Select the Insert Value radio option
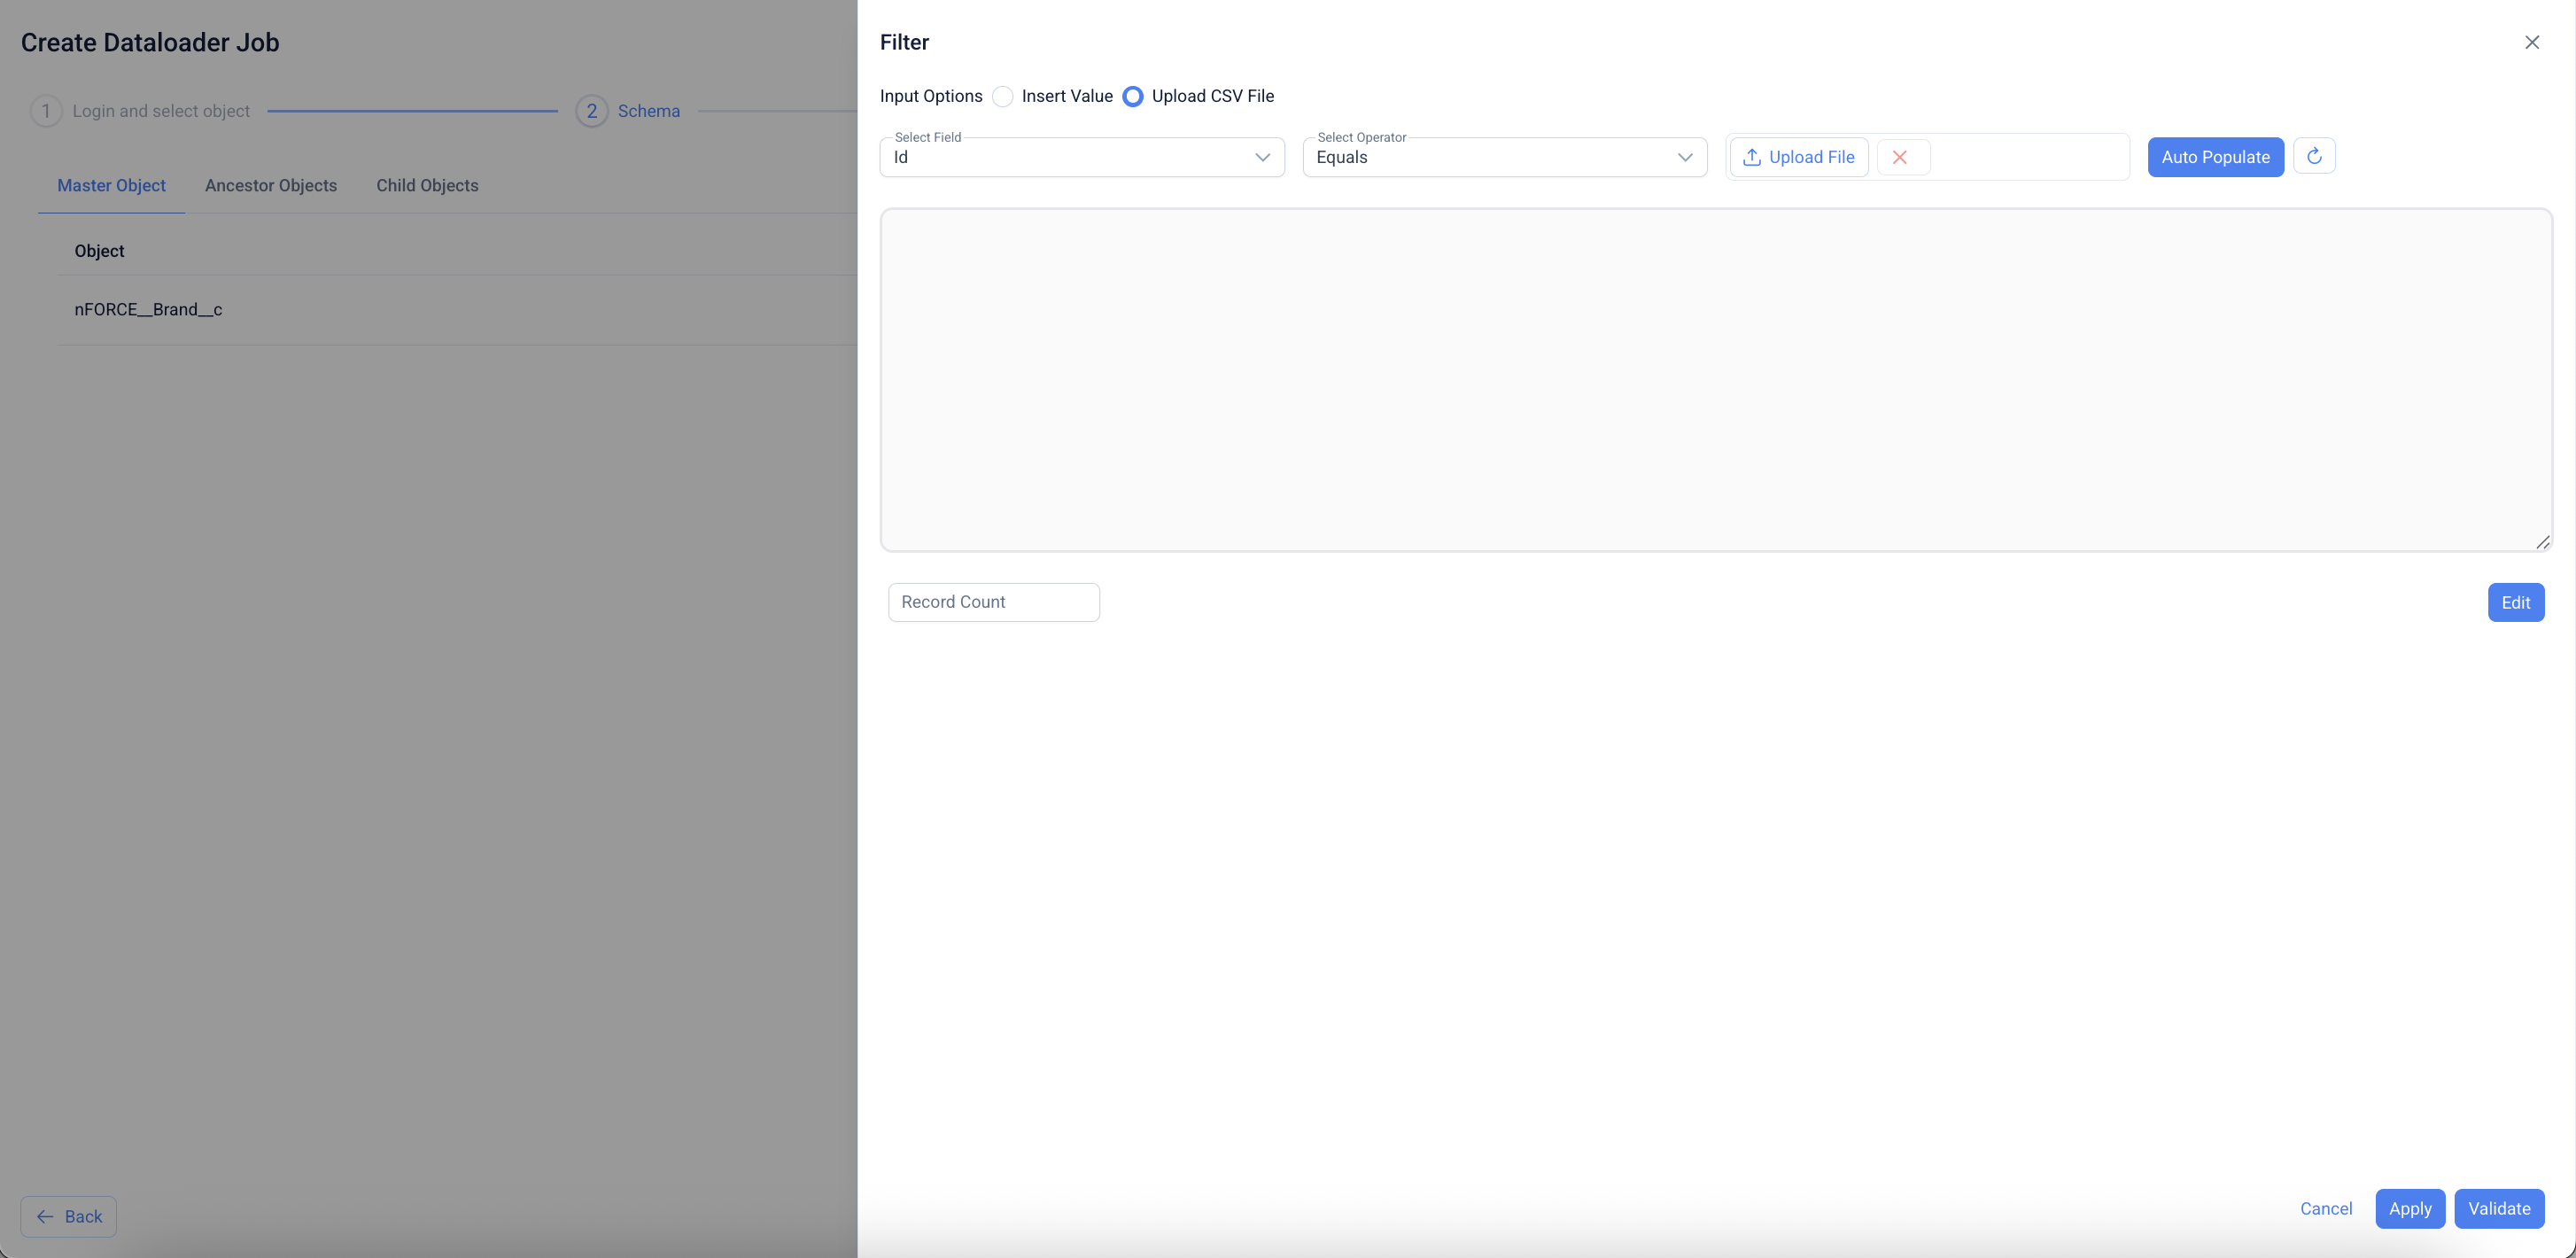The width and height of the screenshot is (2576, 1258). pyautogui.click(x=1003, y=96)
